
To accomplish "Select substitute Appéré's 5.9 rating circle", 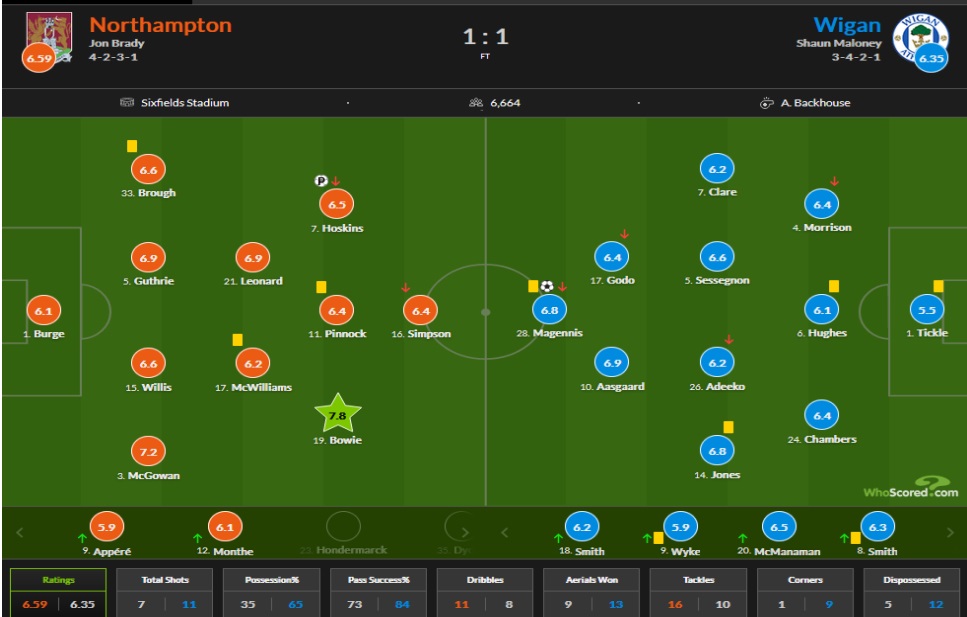I will (x=105, y=526).
